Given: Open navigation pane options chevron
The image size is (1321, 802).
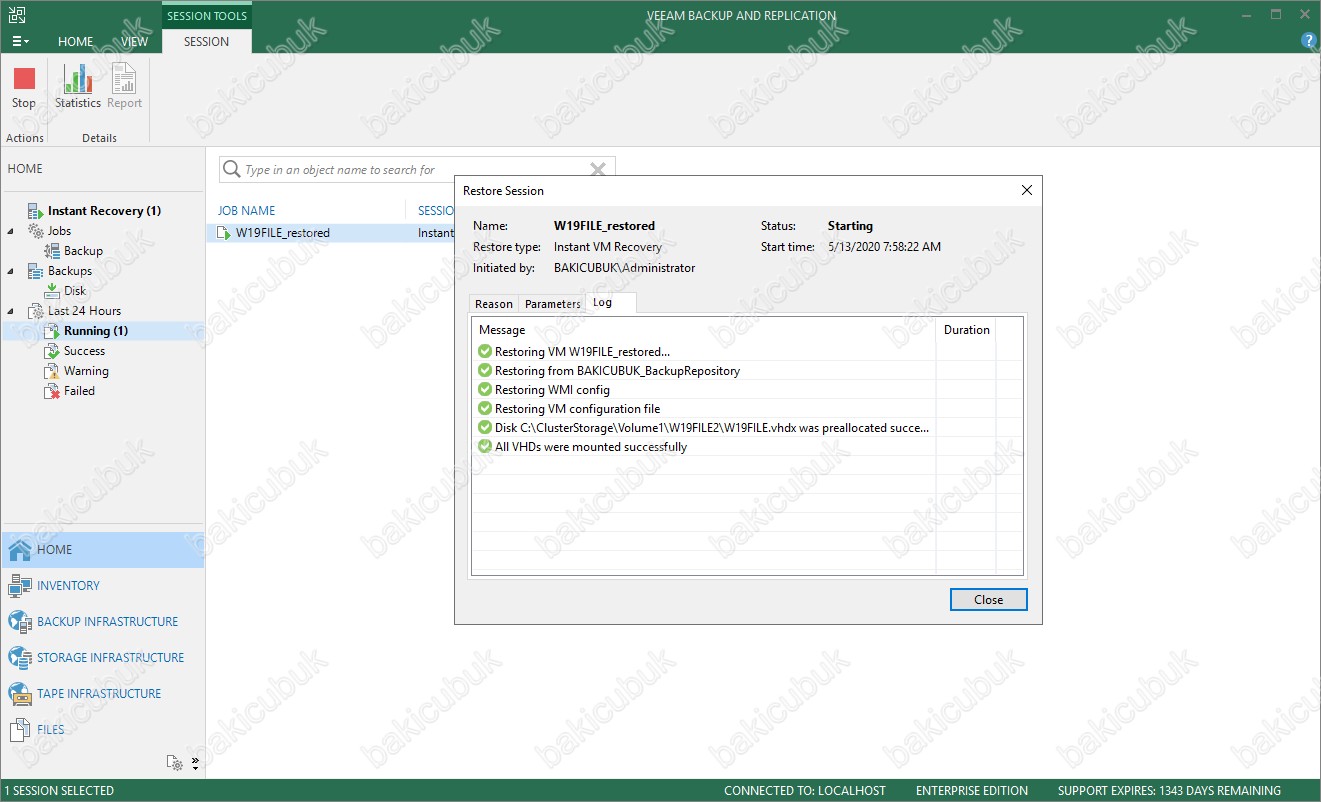Looking at the screenshot, I should 195,763.
